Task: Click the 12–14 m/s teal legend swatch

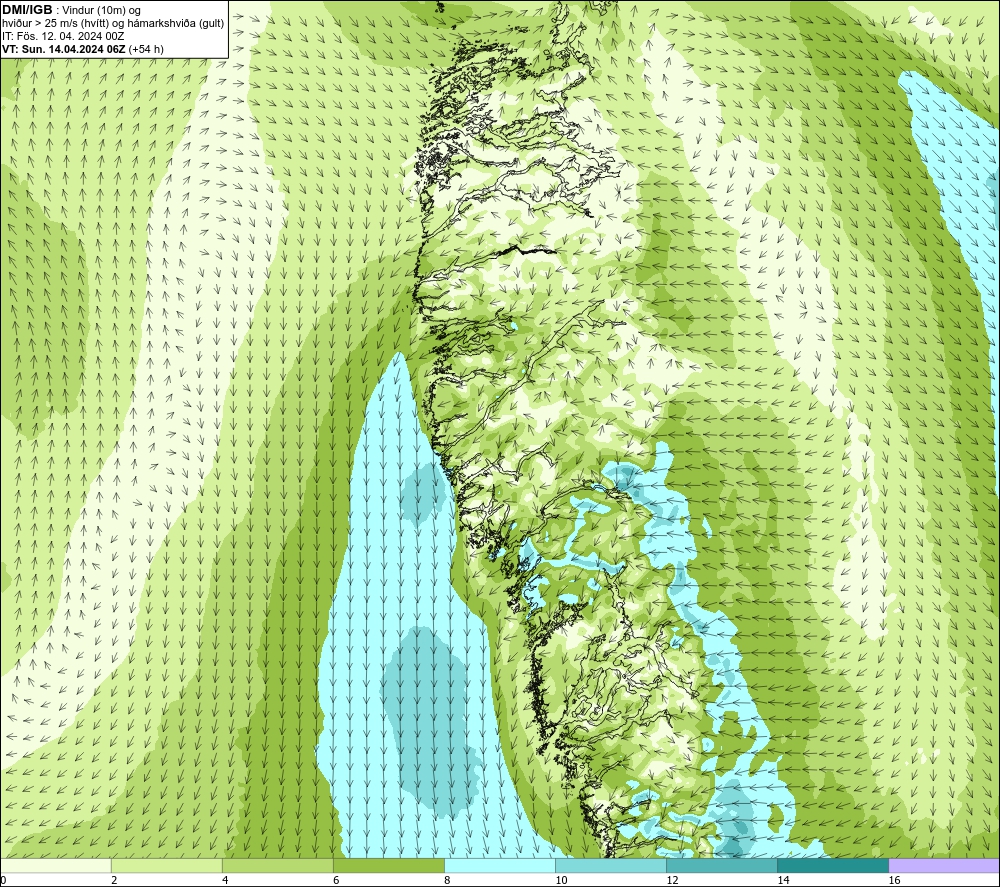Action: click(722, 866)
